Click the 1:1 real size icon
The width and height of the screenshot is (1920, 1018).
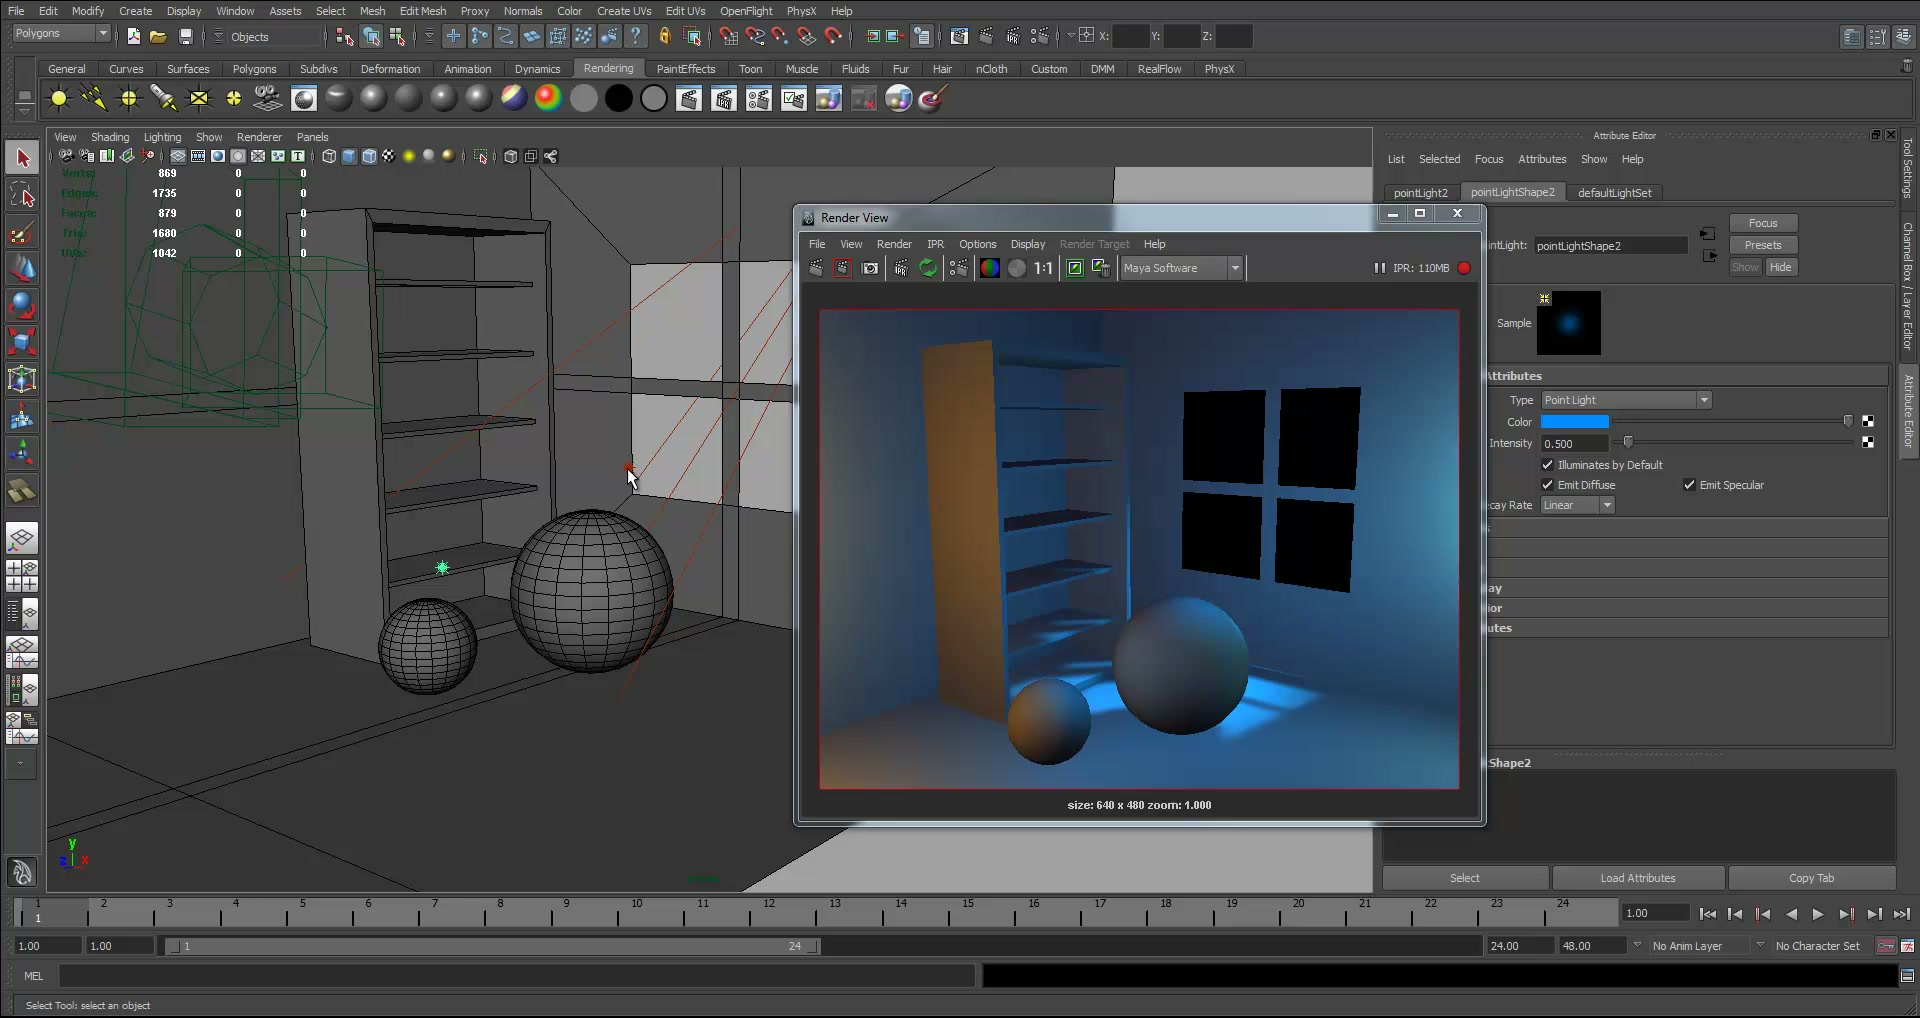(x=1043, y=268)
